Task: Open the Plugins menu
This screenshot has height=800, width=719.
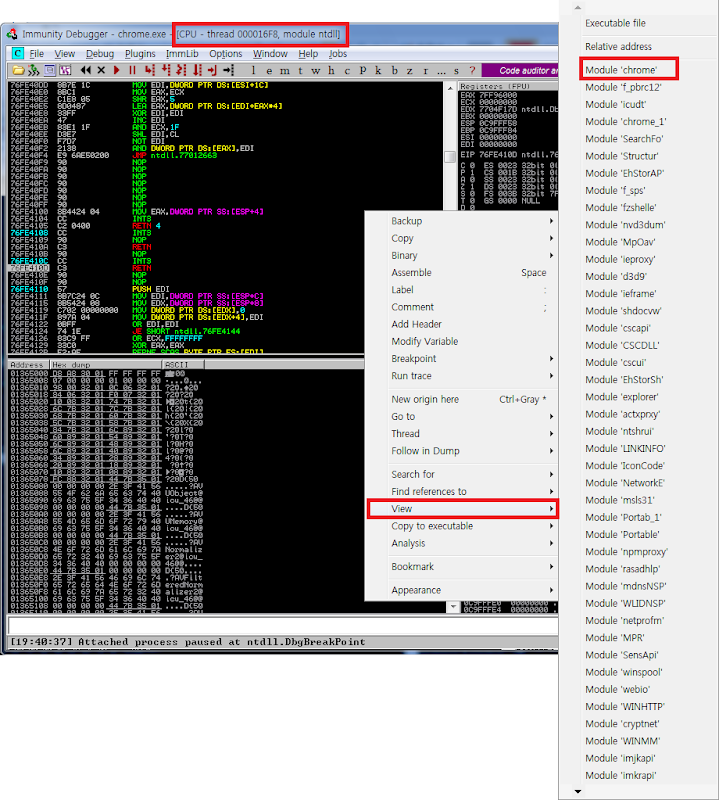Action: click(x=140, y=54)
